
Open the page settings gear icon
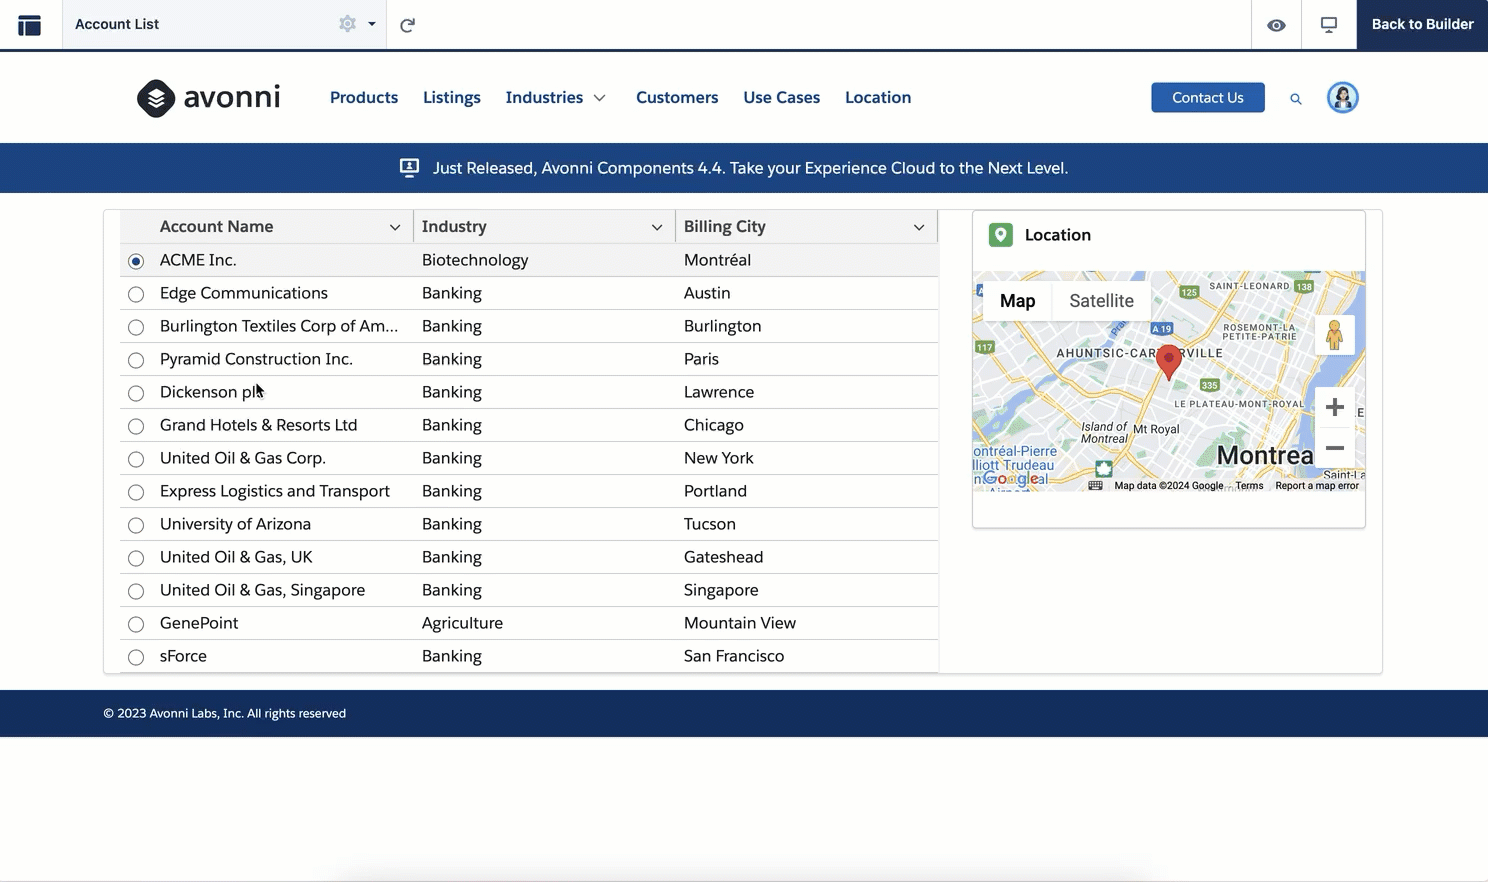point(347,24)
